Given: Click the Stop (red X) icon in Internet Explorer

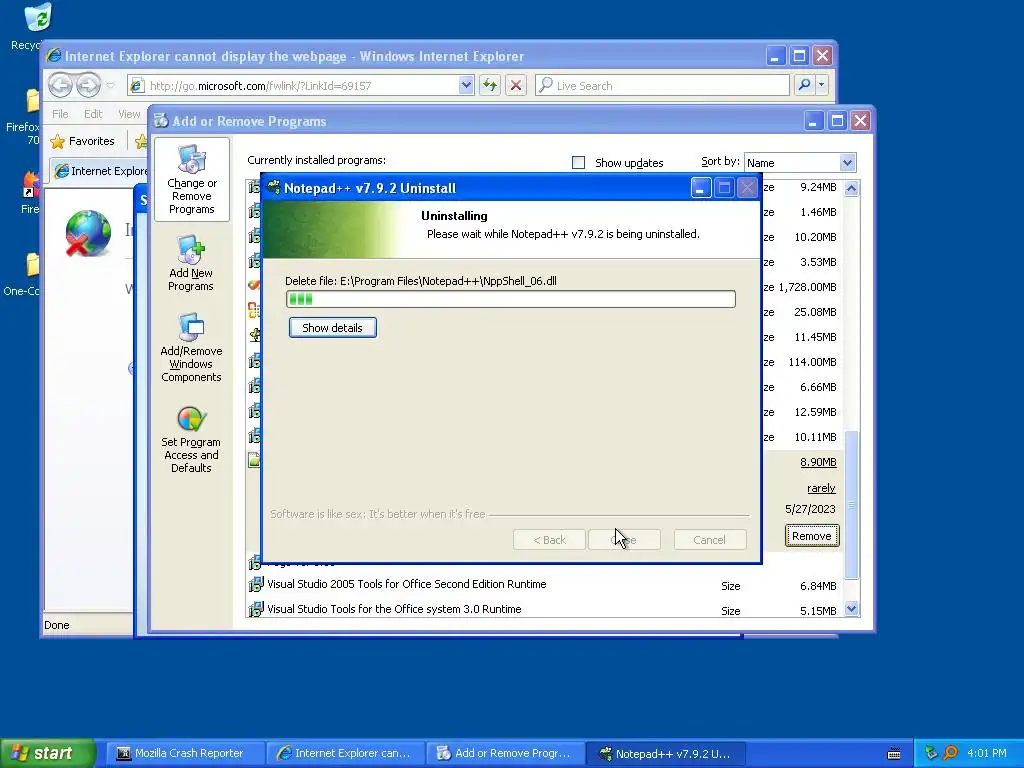Looking at the screenshot, I should (x=516, y=85).
